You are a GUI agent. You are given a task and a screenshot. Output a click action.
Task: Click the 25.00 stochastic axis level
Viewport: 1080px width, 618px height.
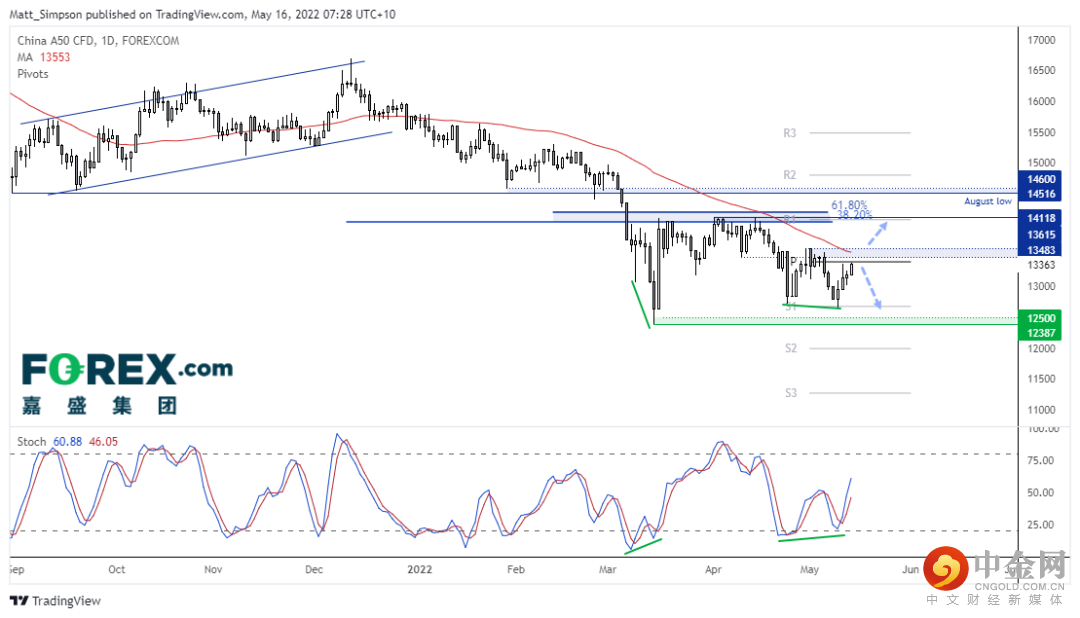click(1041, 525)
